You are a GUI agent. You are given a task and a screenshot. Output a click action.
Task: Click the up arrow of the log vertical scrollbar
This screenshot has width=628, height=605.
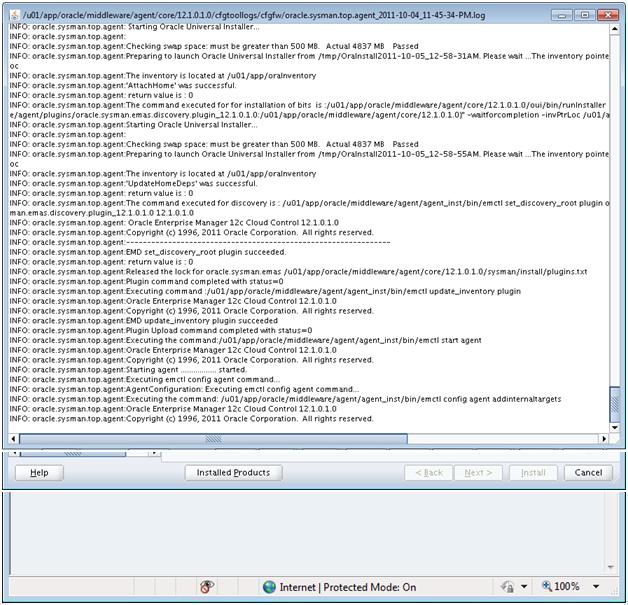tap(614, 29)
